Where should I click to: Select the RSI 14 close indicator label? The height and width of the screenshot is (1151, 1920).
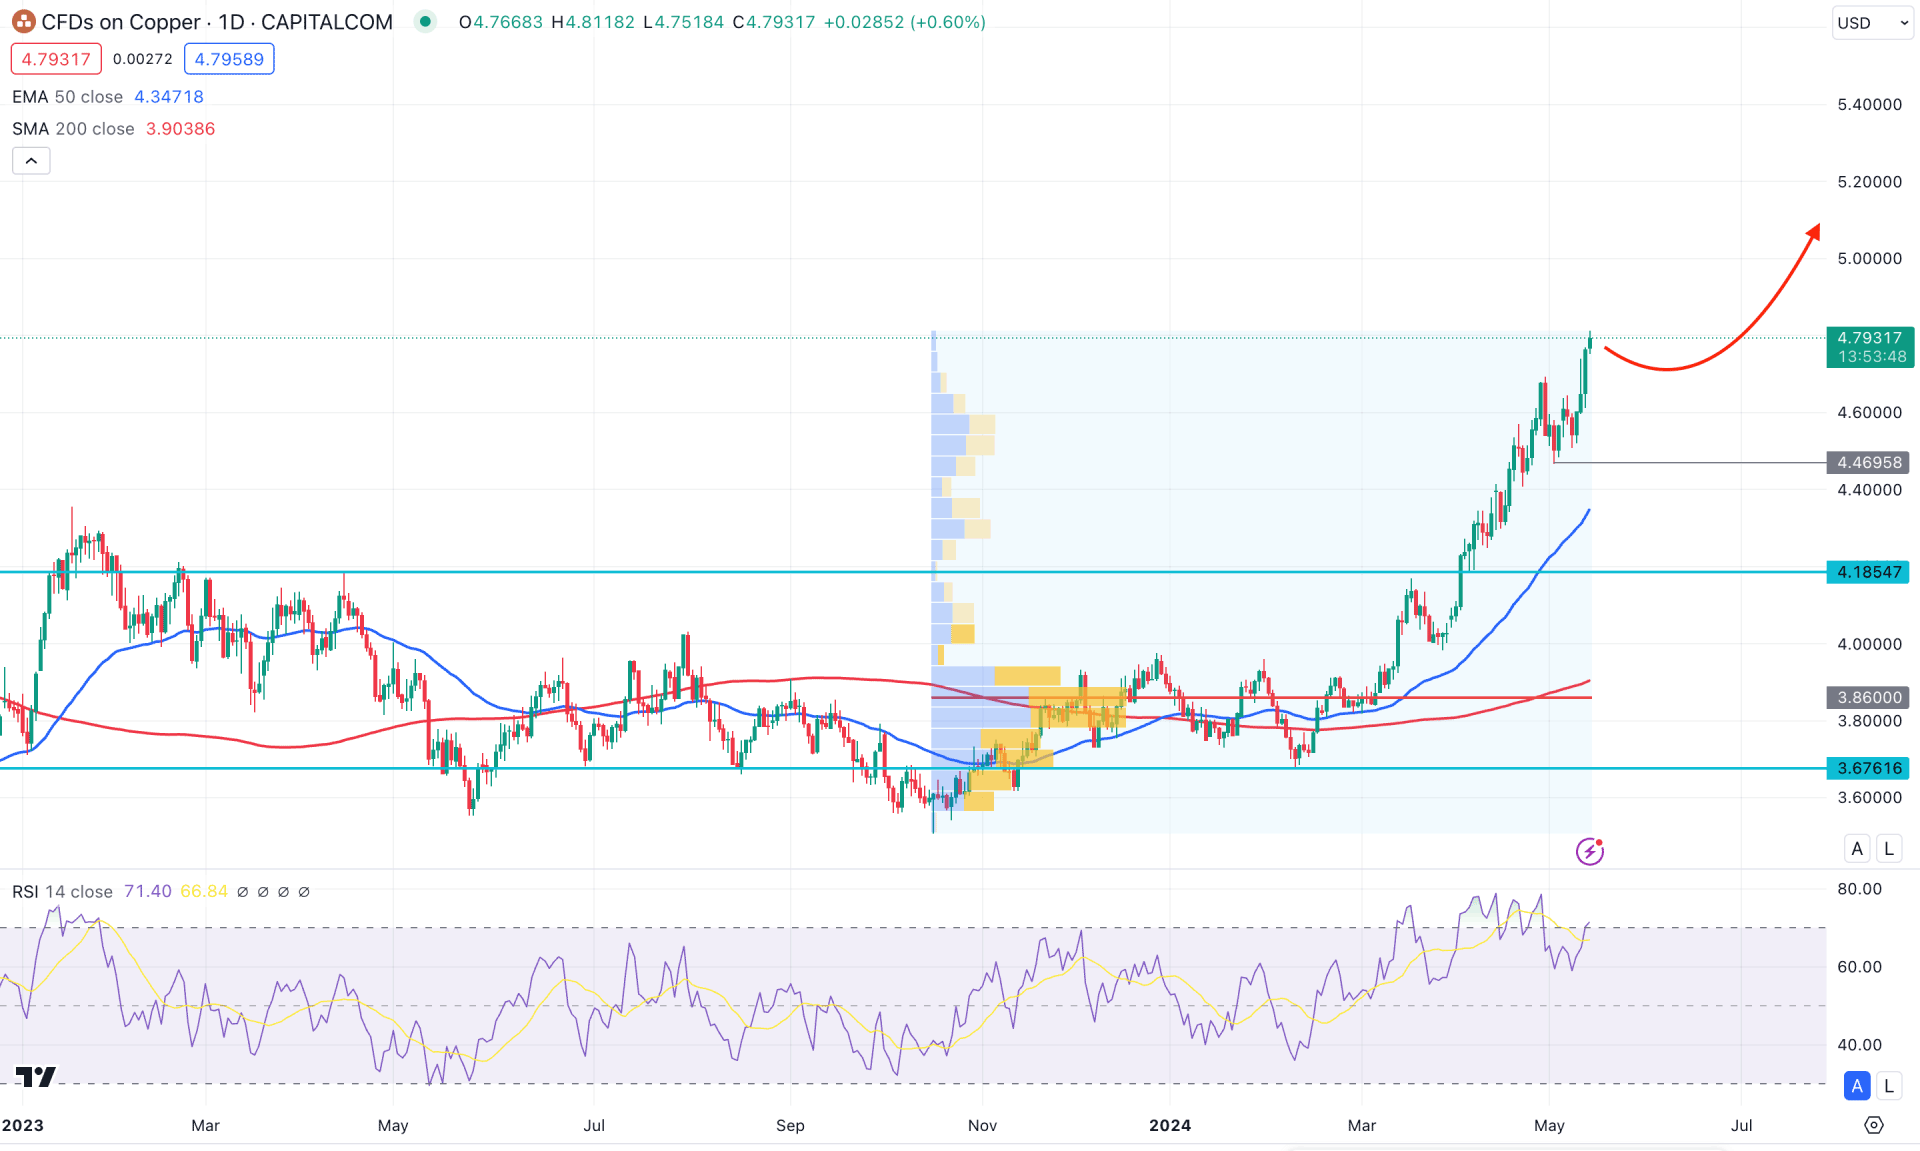click(62, 891)
